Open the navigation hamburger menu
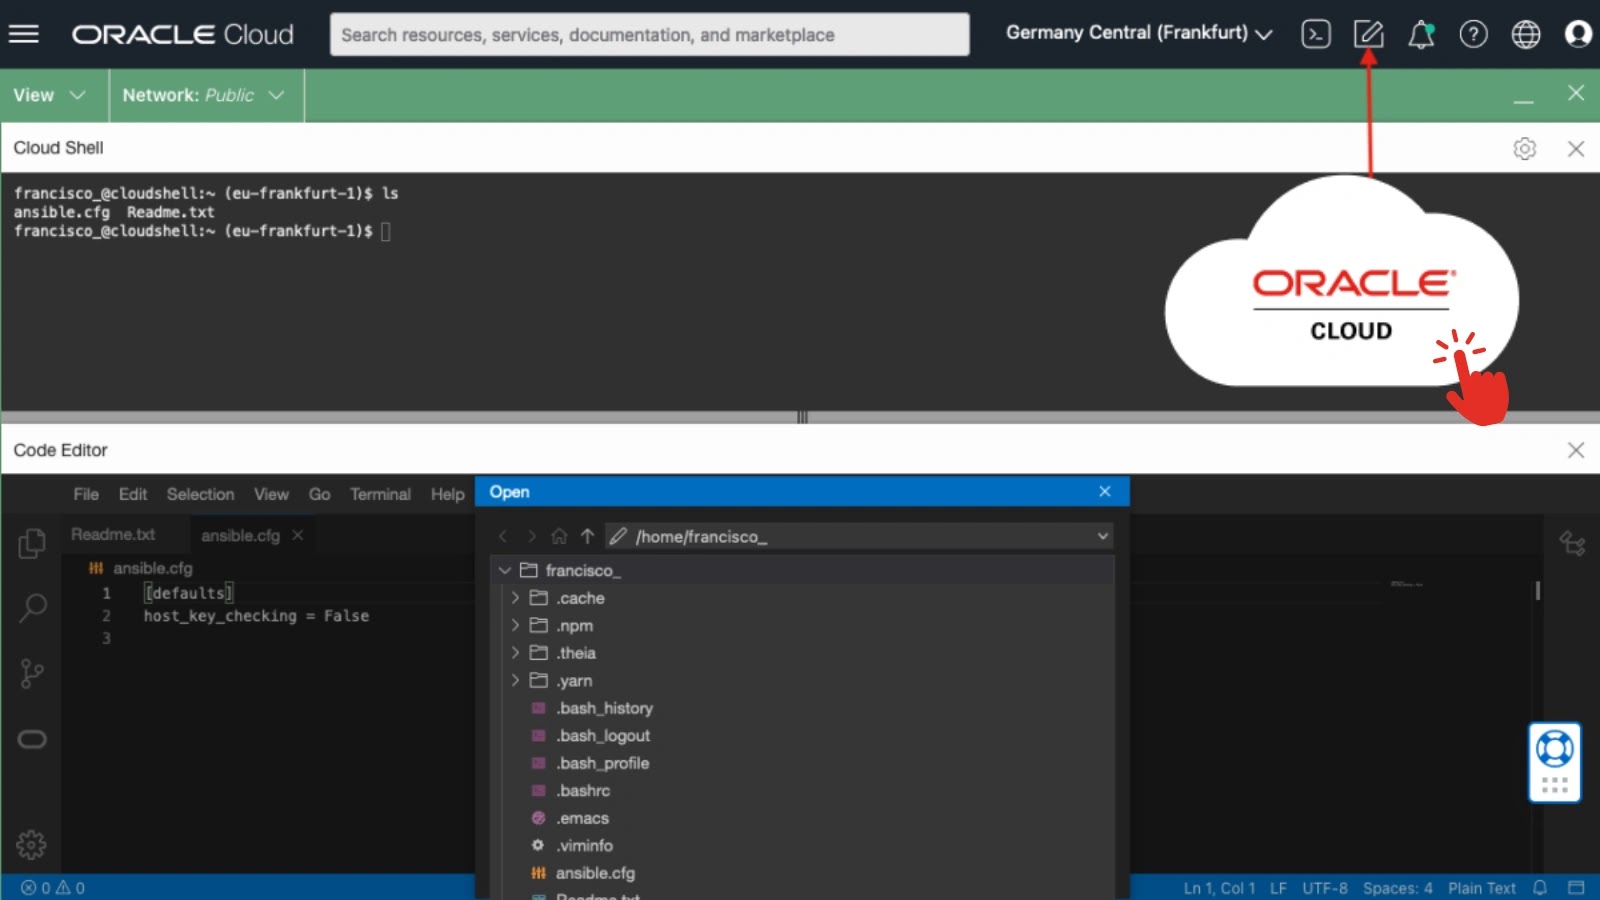This screenshot has height=900, width=1600. 24,34
